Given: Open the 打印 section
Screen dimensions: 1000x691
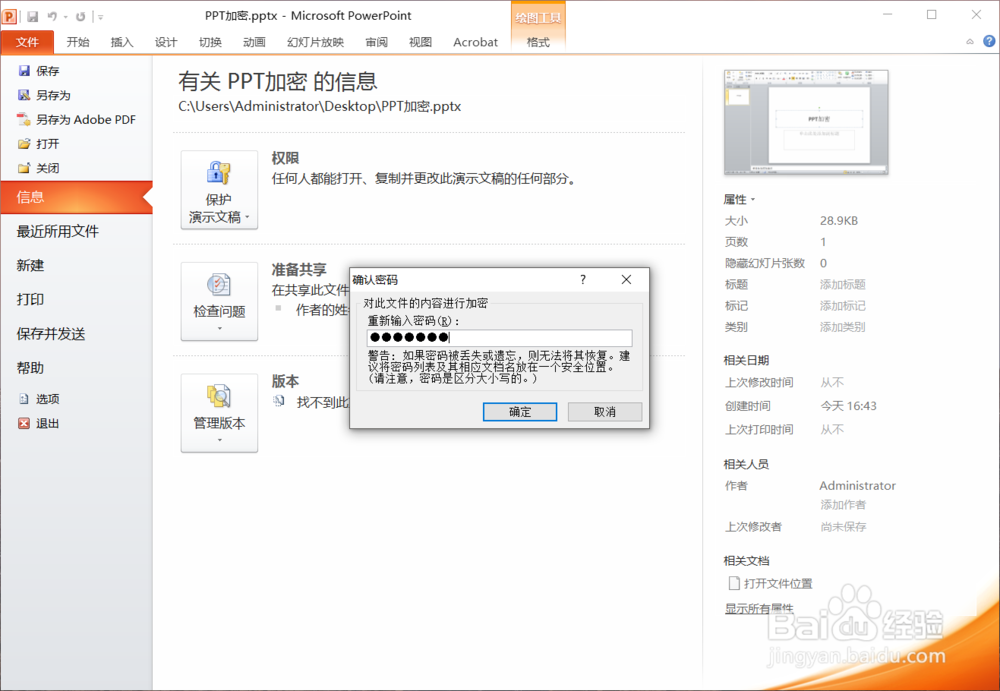Looking at the screenshot, I should click(x=31, y=299).
